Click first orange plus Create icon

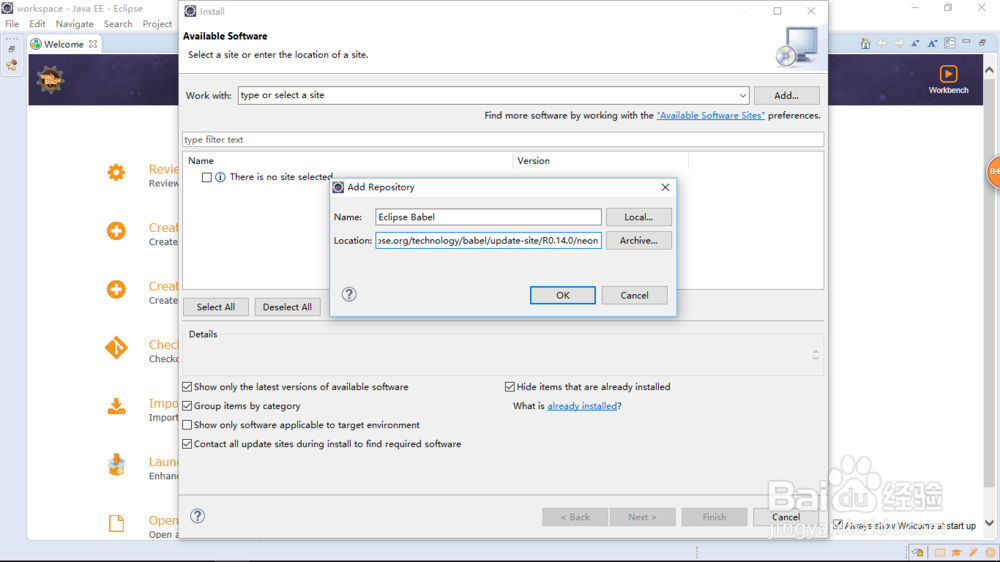pos(116,231)
